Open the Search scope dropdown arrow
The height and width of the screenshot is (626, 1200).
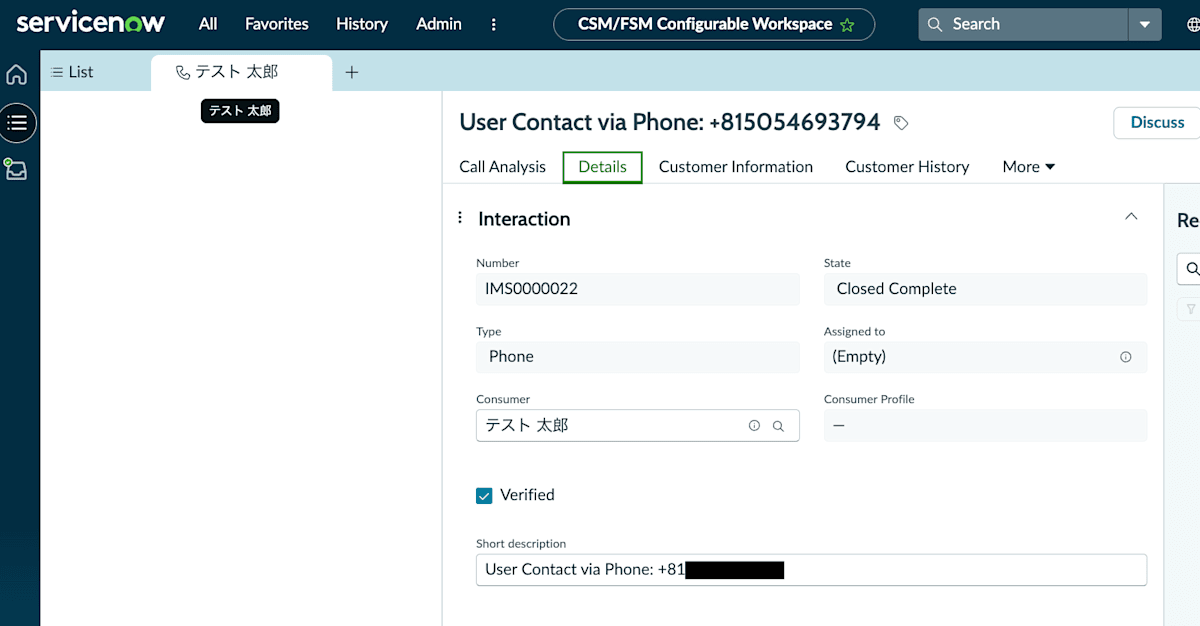click(1145, 24)
